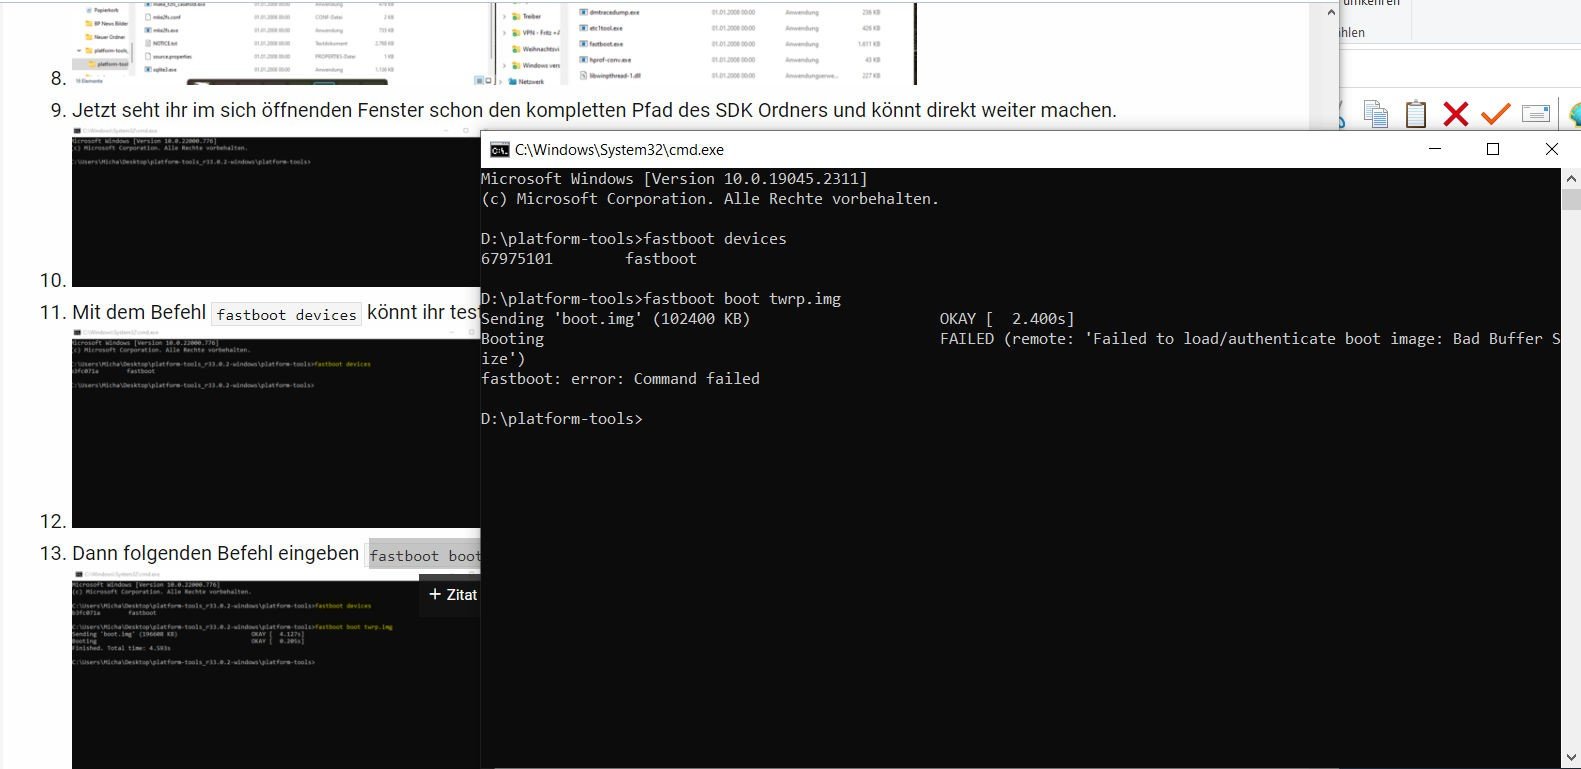Image resolution: width=1581 pixels, height=769 pixels.
Task: Click the '+ Zitat' quote button
Action: [452, 595]
